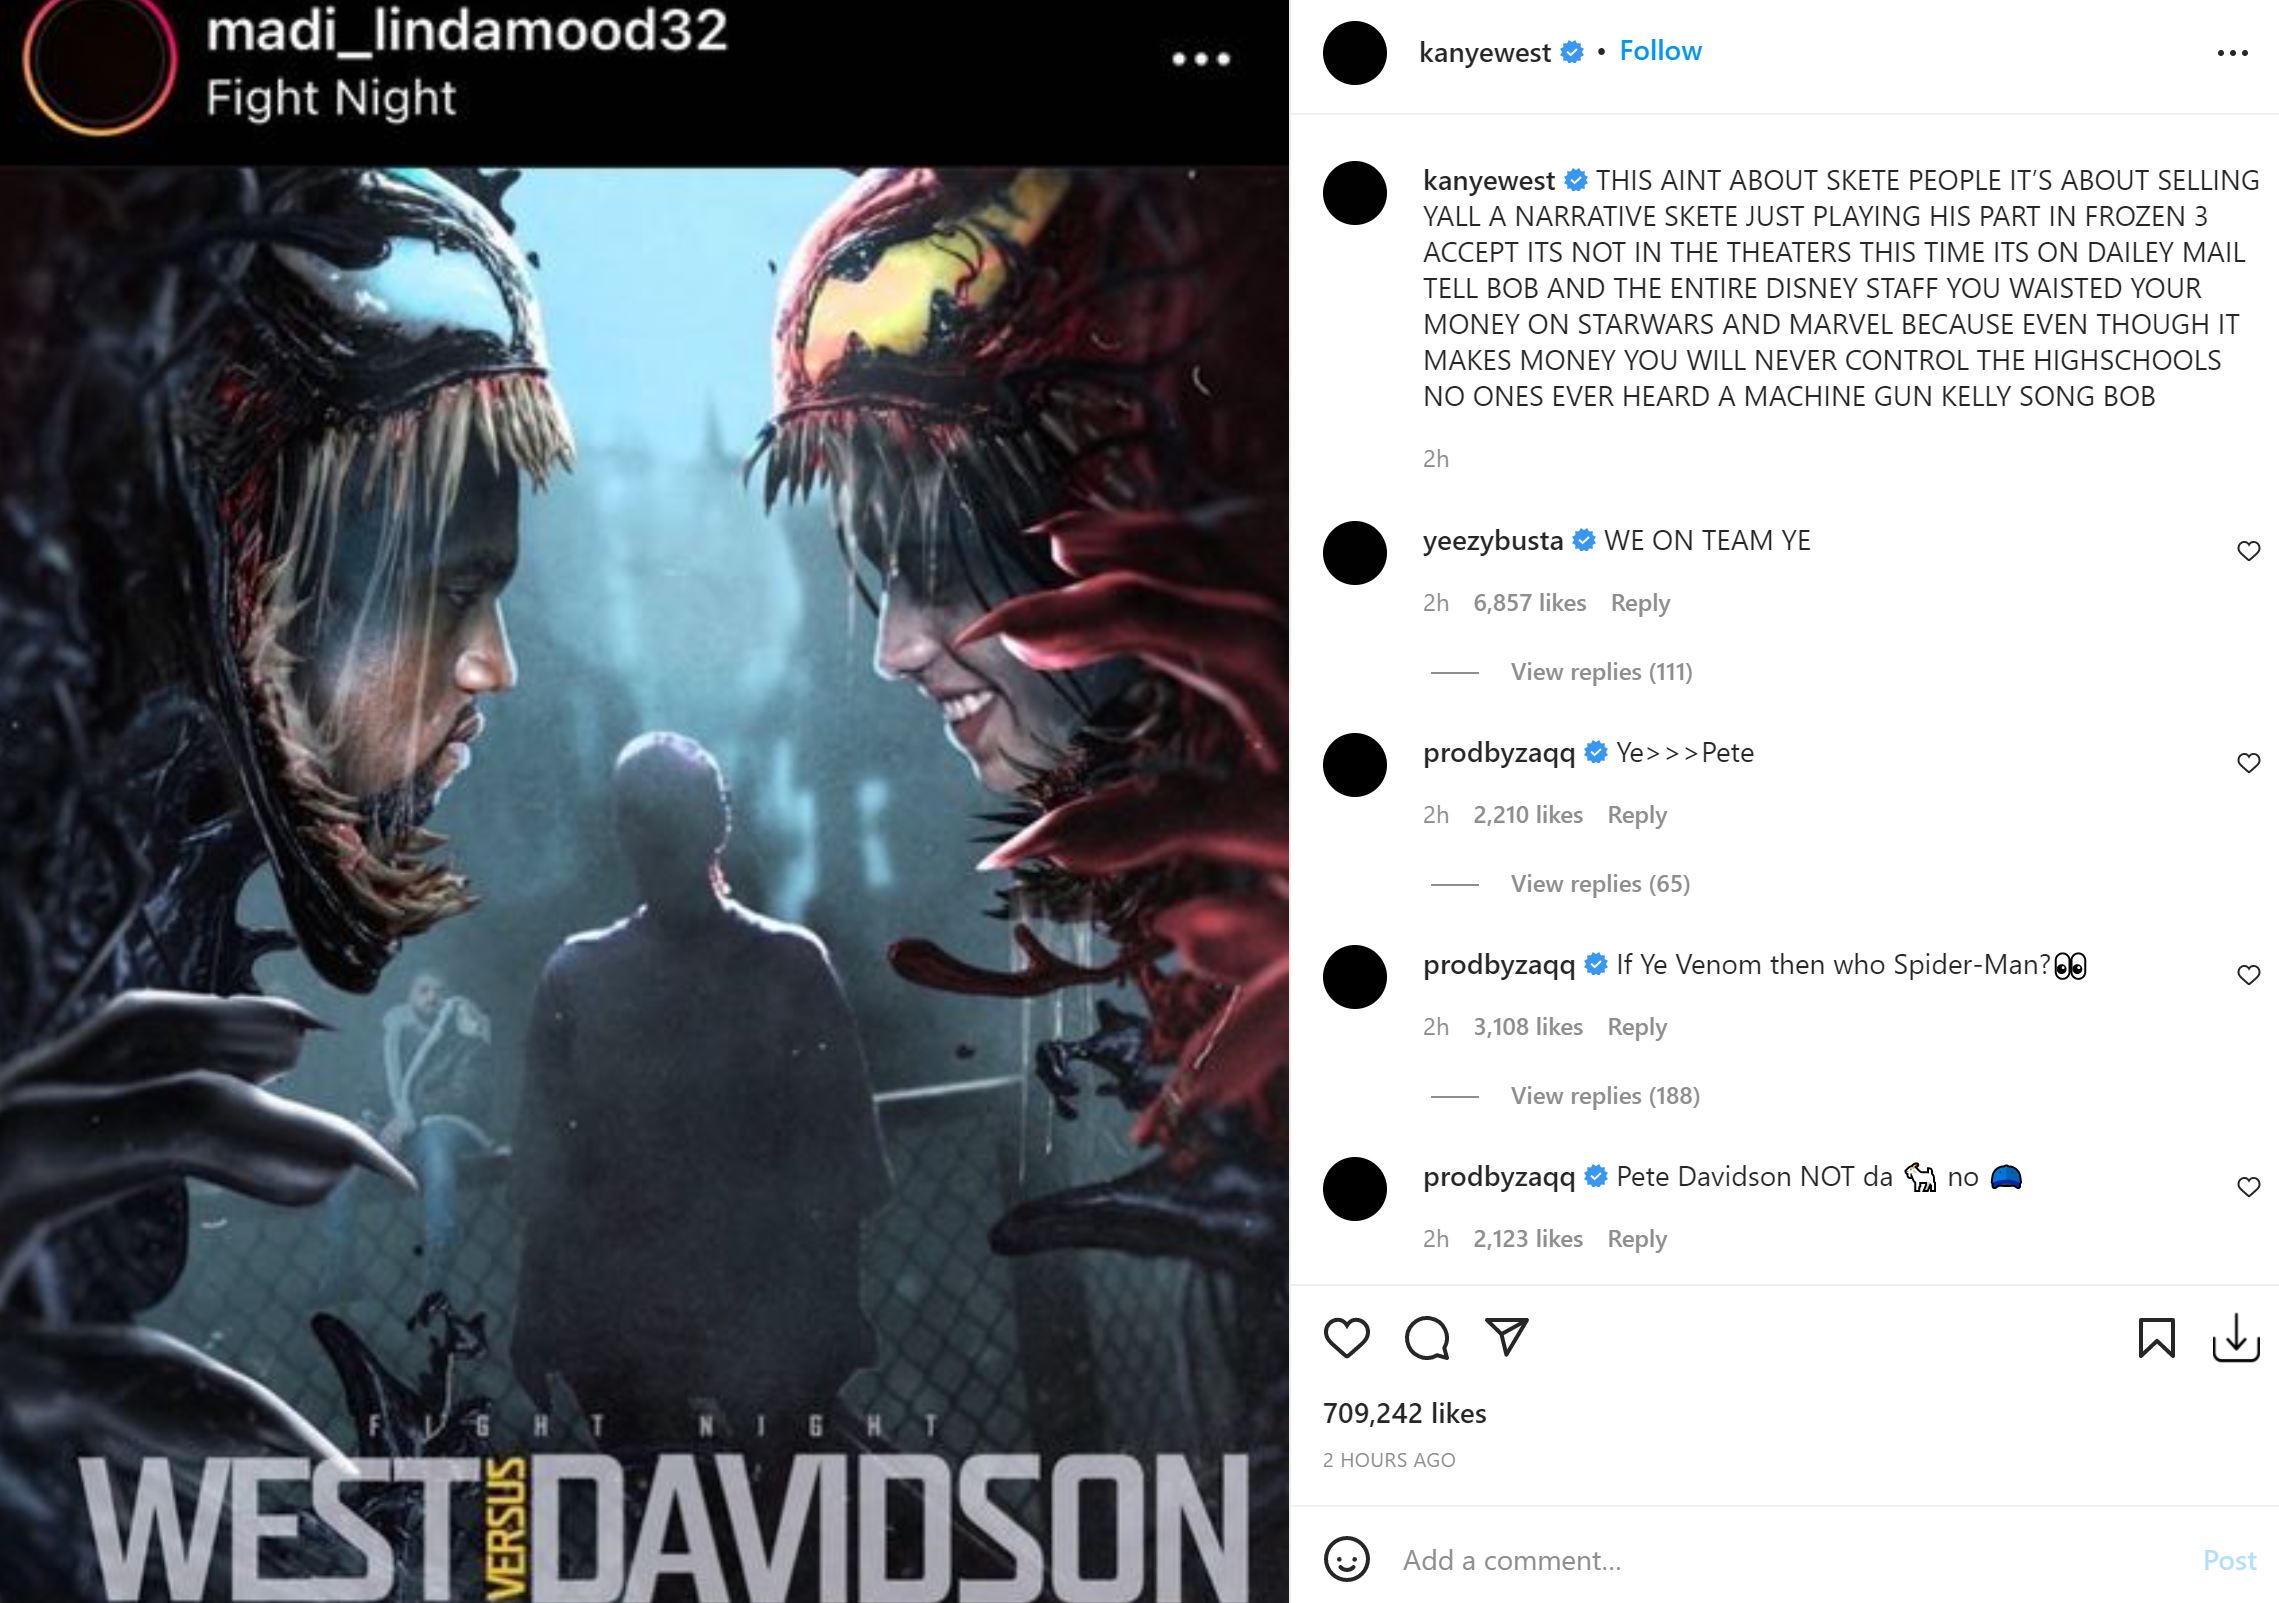Like yeezybusta's WE ON TEAM YE comment

[2248, 551]
